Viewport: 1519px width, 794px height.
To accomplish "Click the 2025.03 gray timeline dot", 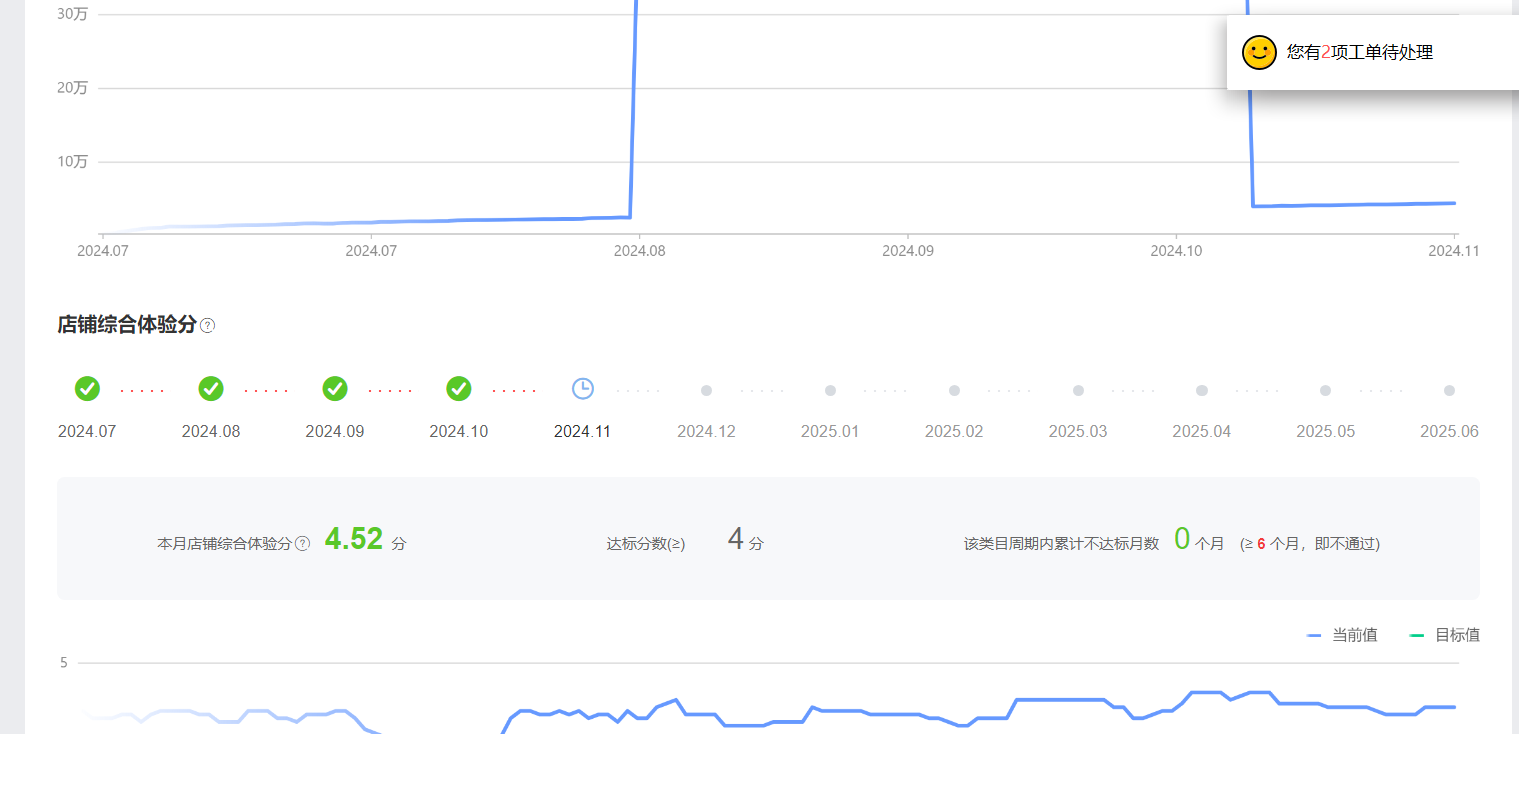I will [x=1078, y=391].
